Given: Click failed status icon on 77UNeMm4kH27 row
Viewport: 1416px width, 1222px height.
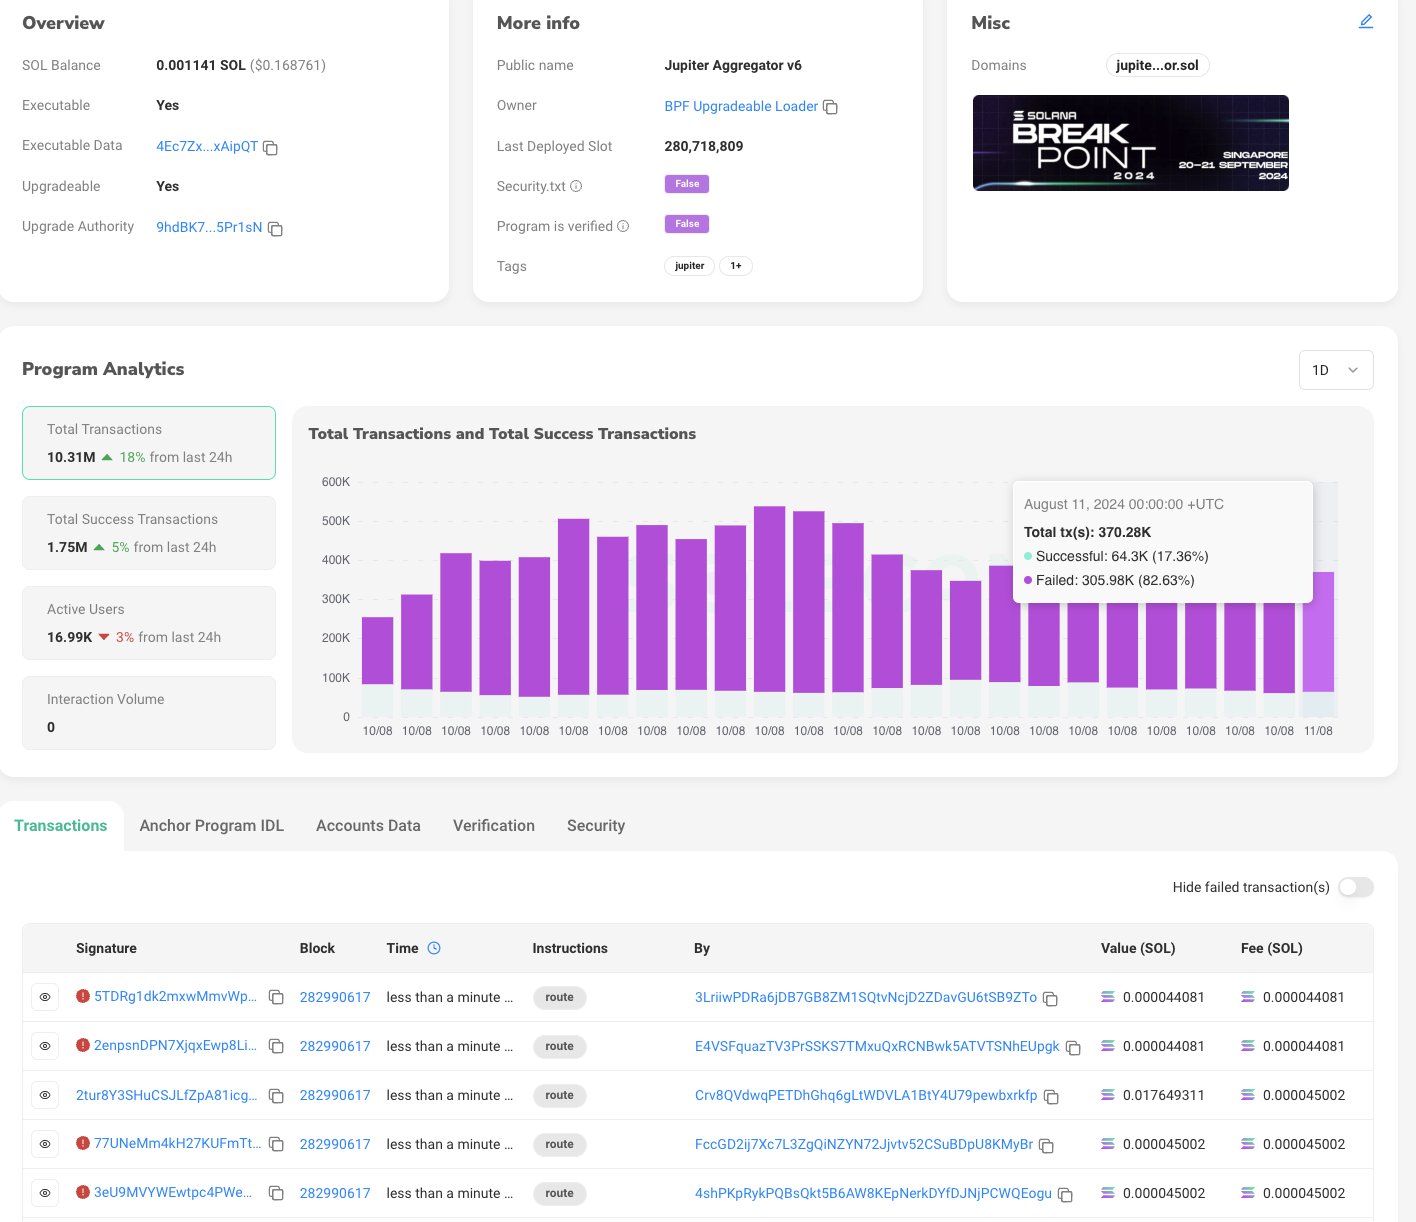Looking at the screenshot, I should (83, 1143).
